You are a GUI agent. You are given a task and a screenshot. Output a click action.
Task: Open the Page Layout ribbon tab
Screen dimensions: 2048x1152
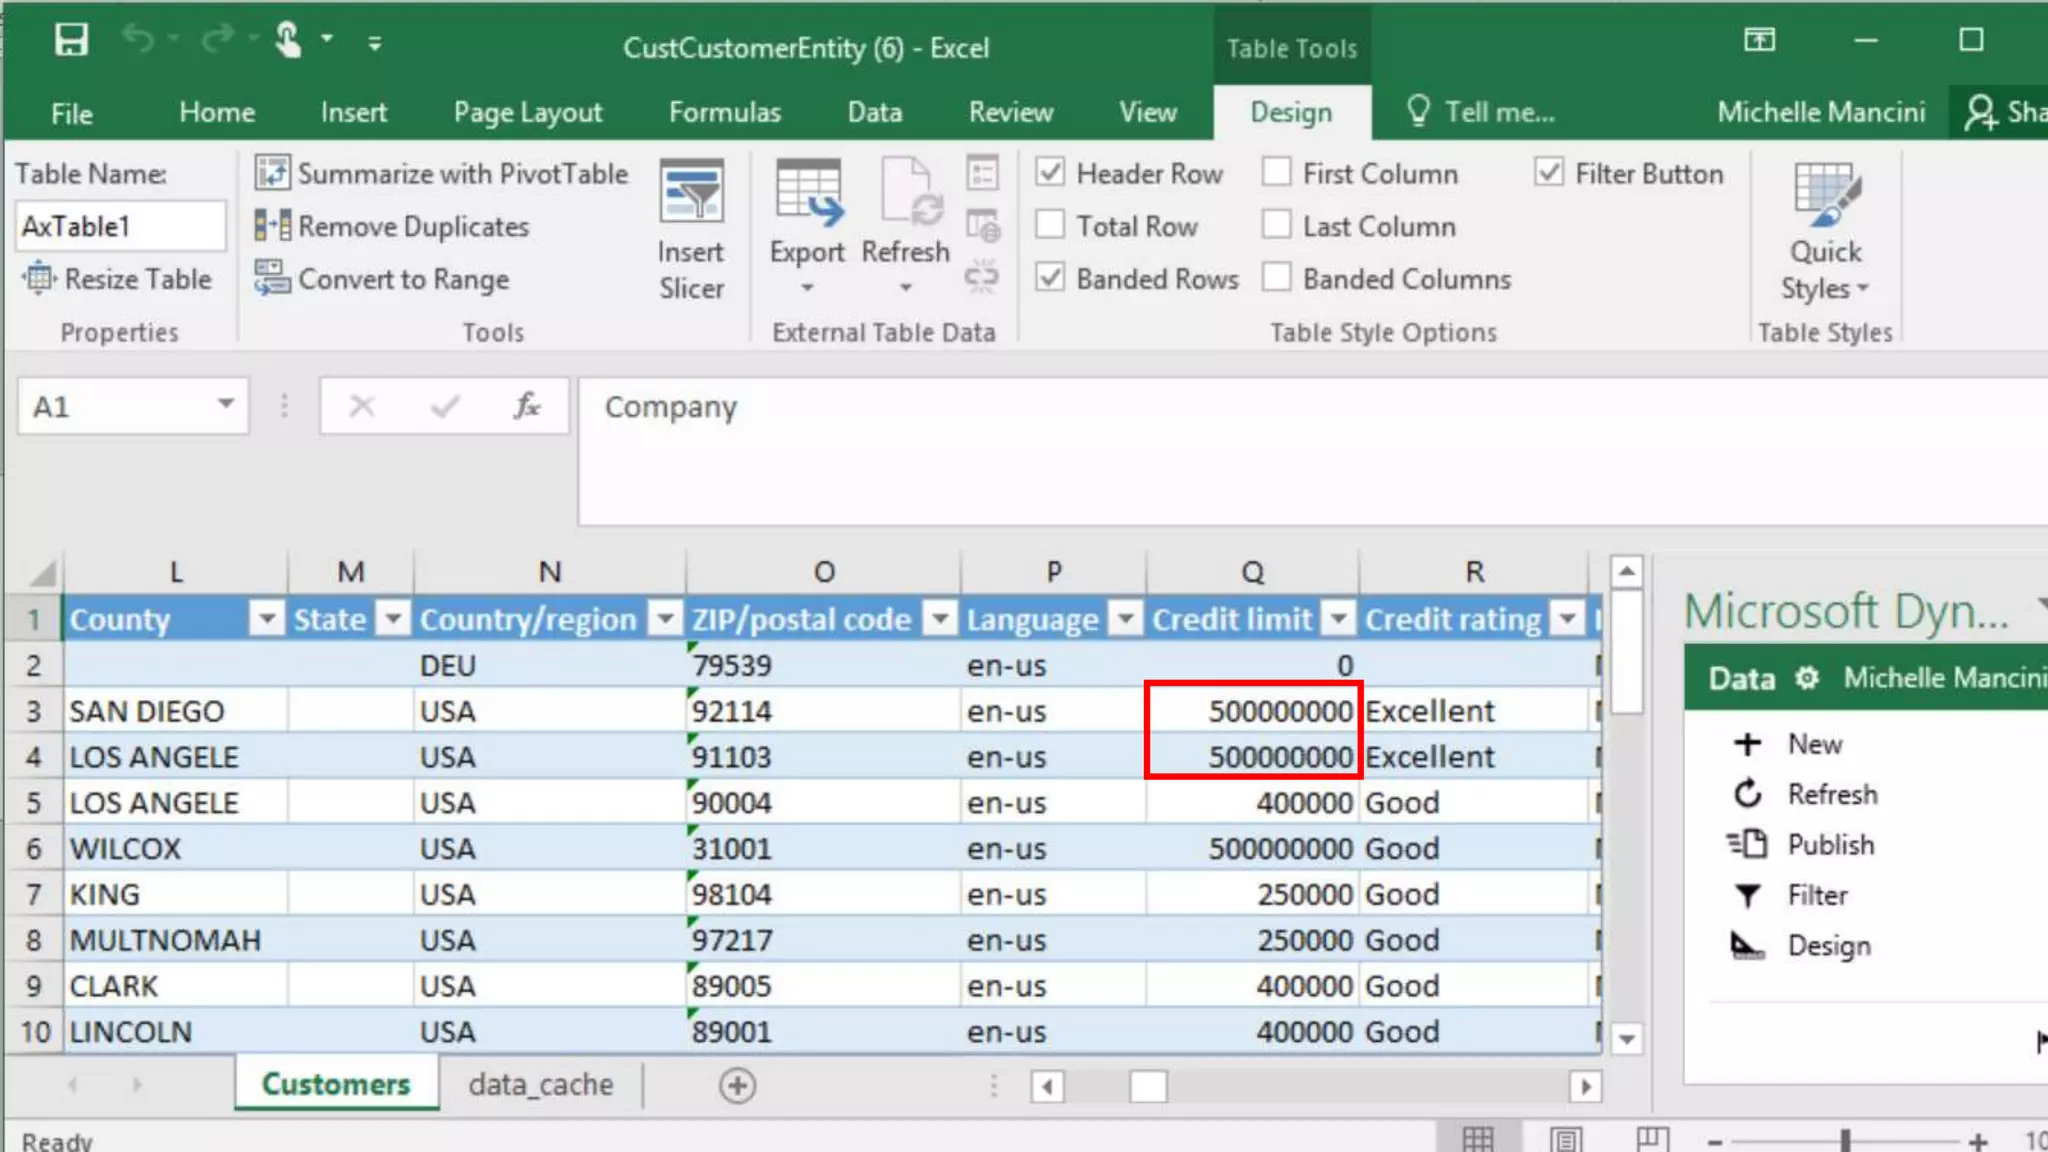tap(527, 112)
